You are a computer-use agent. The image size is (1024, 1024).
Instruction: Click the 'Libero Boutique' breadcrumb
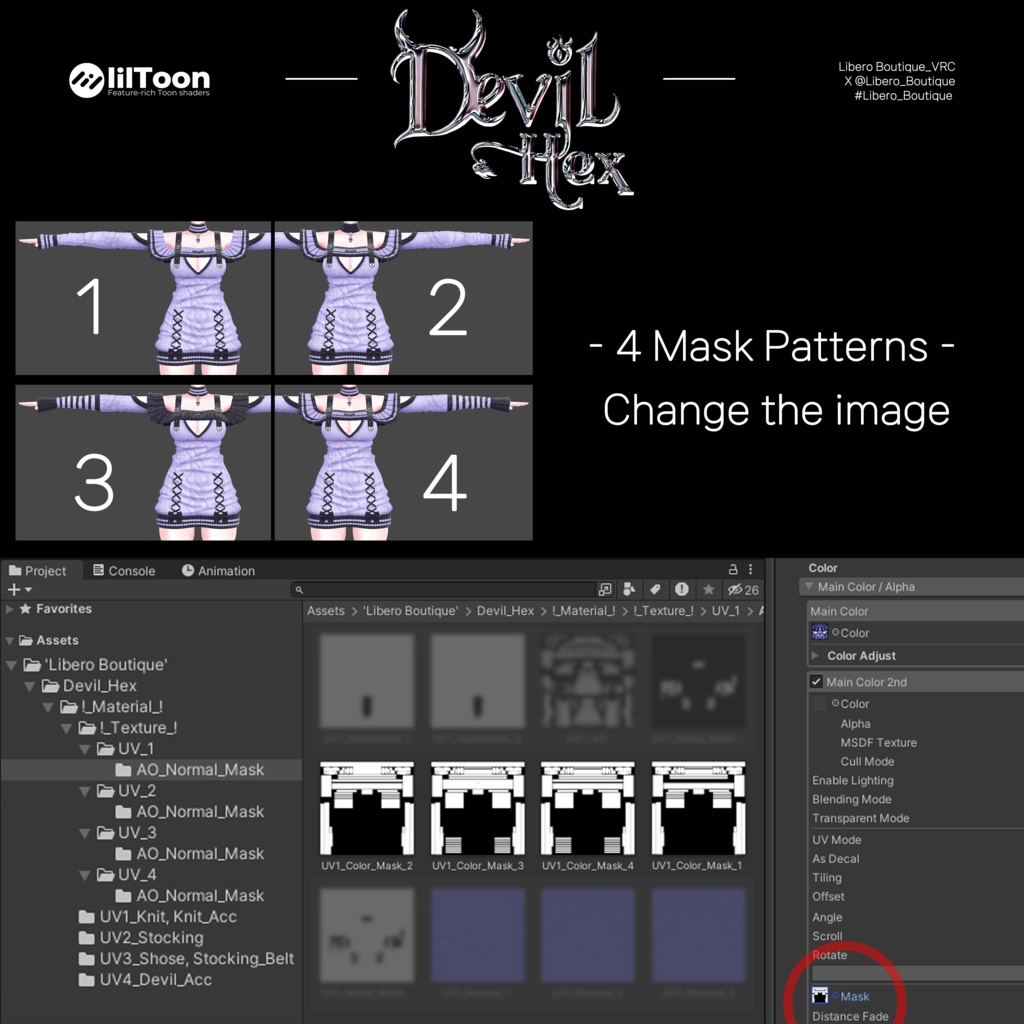click(x=411, y=611)
